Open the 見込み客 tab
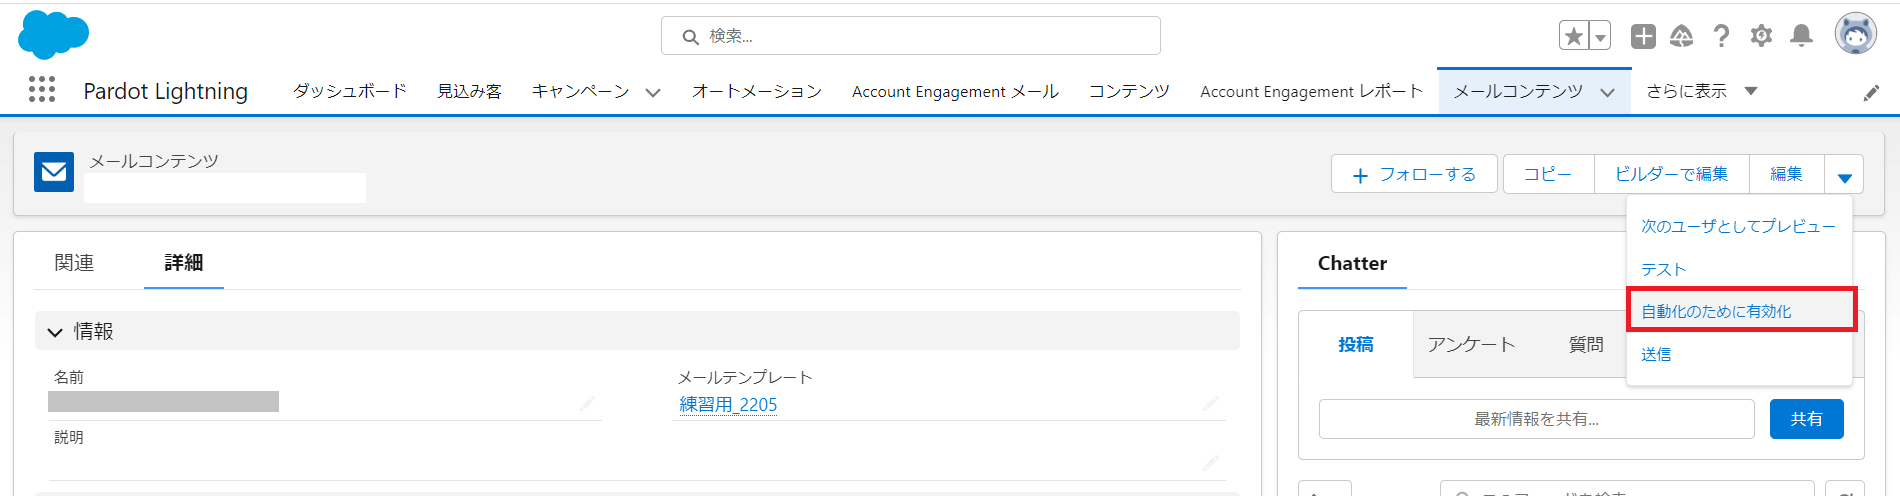Image resolution: width=1900 pixels, height=496 pixels. (469, 91)
